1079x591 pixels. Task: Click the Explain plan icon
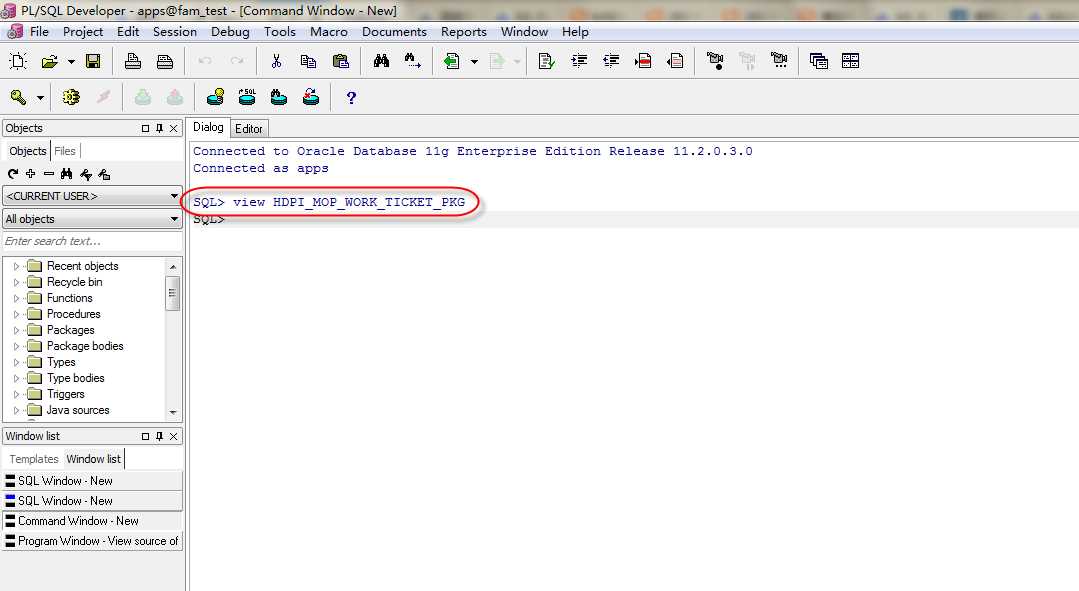(215, 98)
